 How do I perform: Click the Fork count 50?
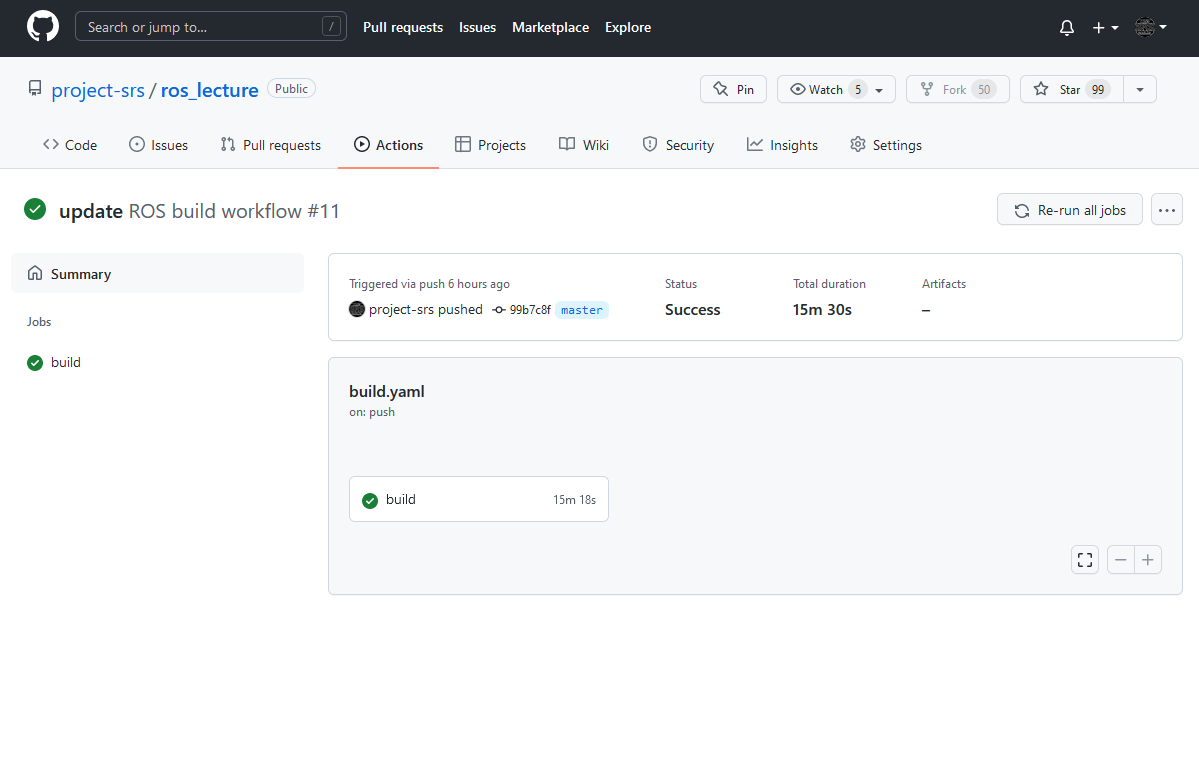(x=984, y=90)
